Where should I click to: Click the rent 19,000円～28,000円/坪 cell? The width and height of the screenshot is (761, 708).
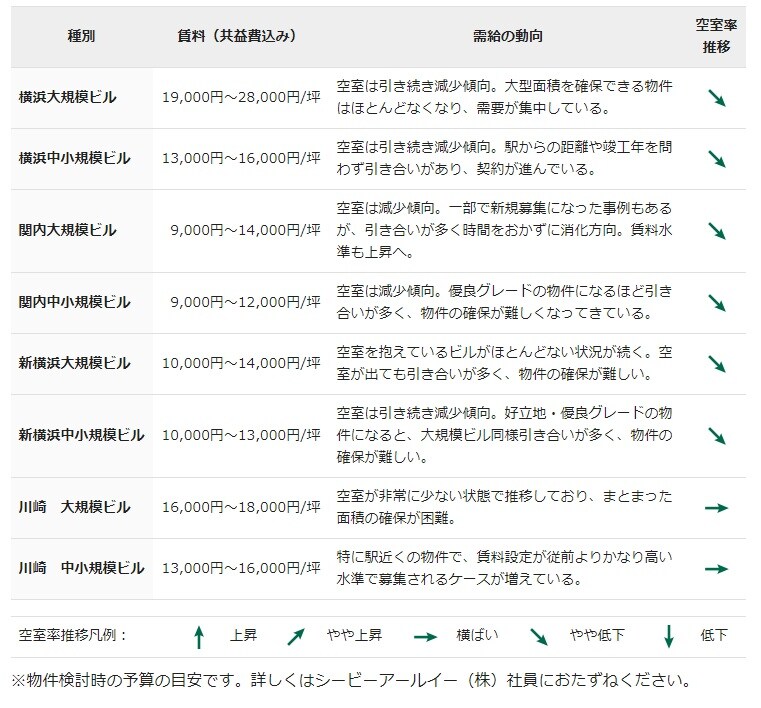pyautogui.click(x=241, y=98)
